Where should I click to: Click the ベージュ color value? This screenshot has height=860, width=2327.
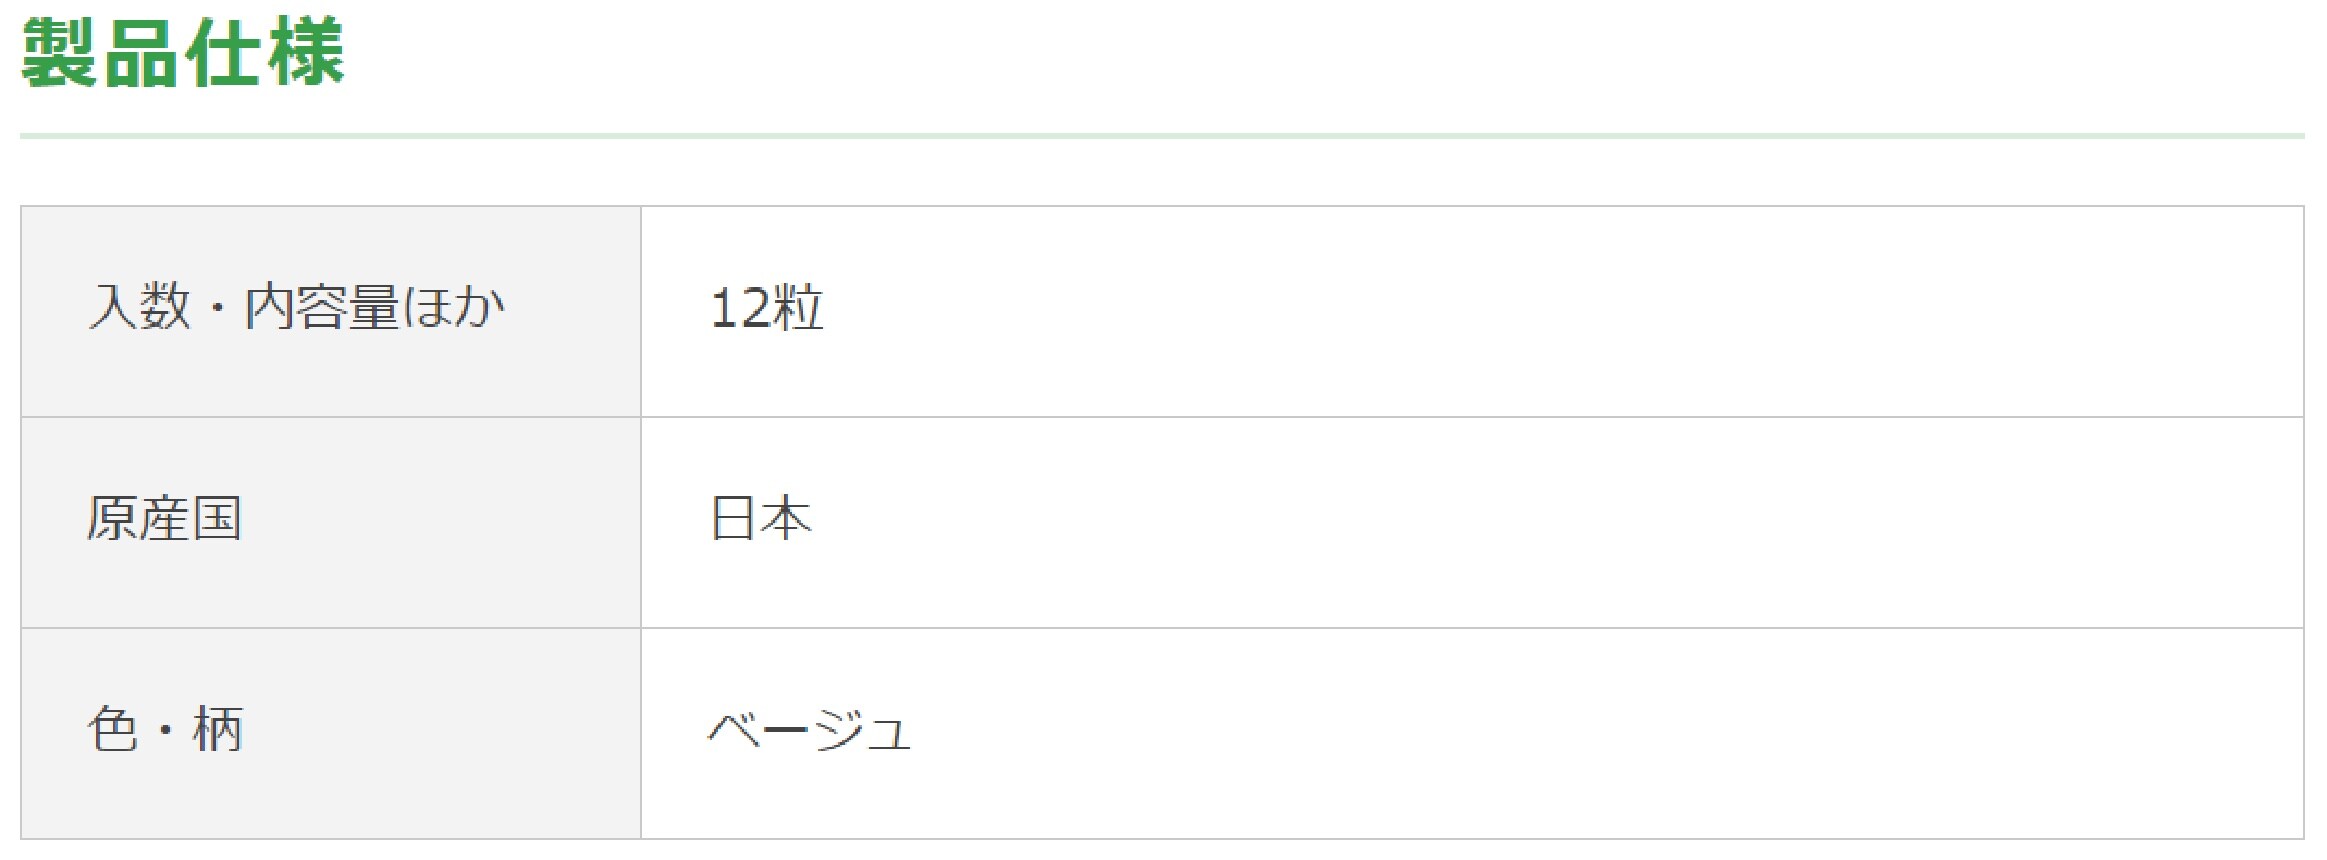pos(809,730)
